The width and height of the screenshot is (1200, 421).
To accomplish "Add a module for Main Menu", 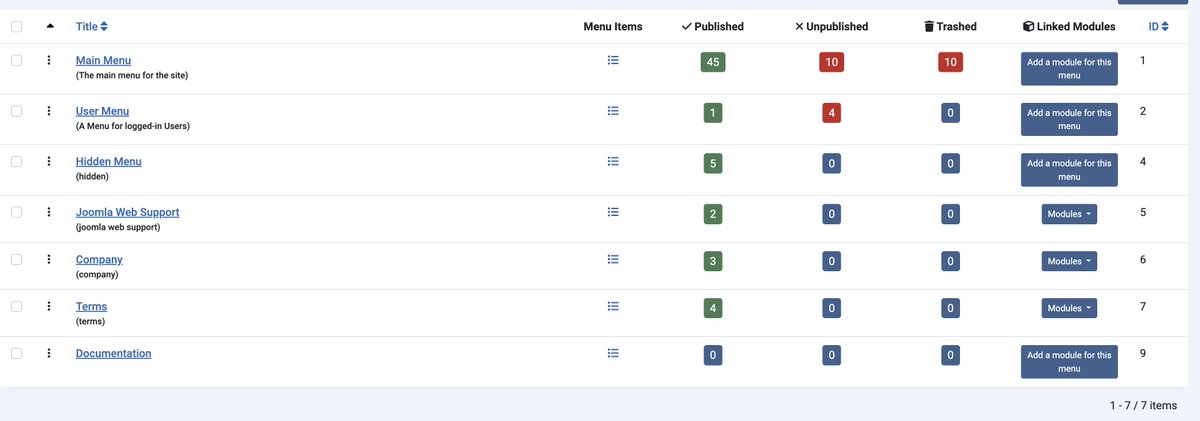I will tap(1069, 69).
